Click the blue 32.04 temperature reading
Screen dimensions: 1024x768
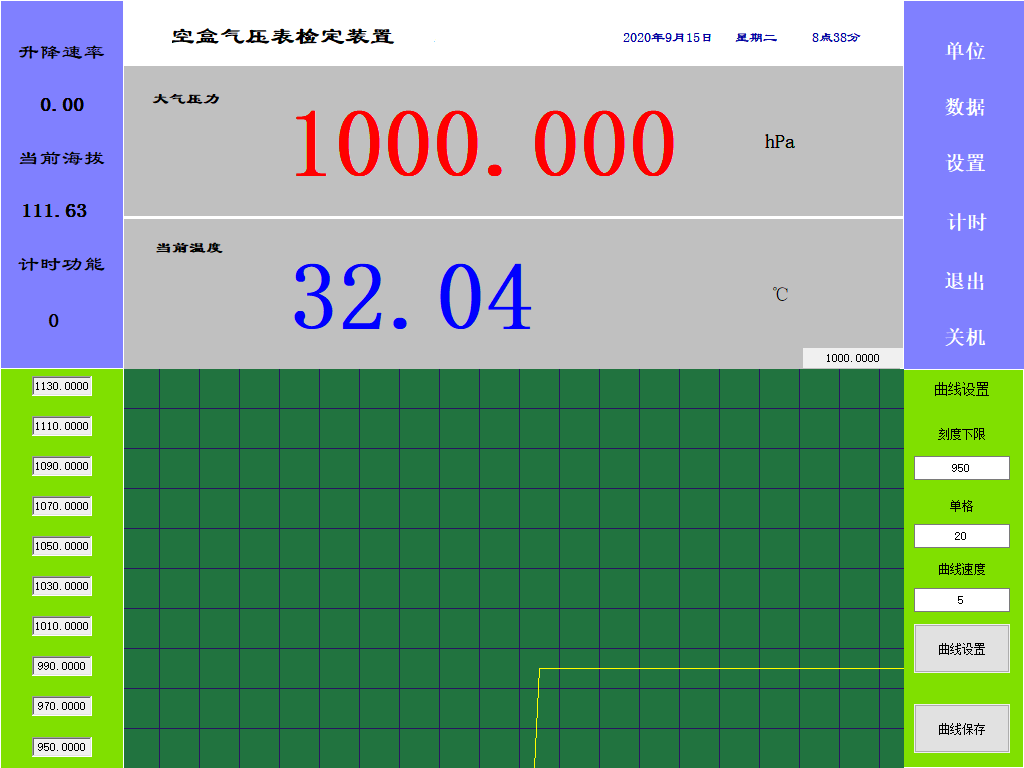click(412, 298)
